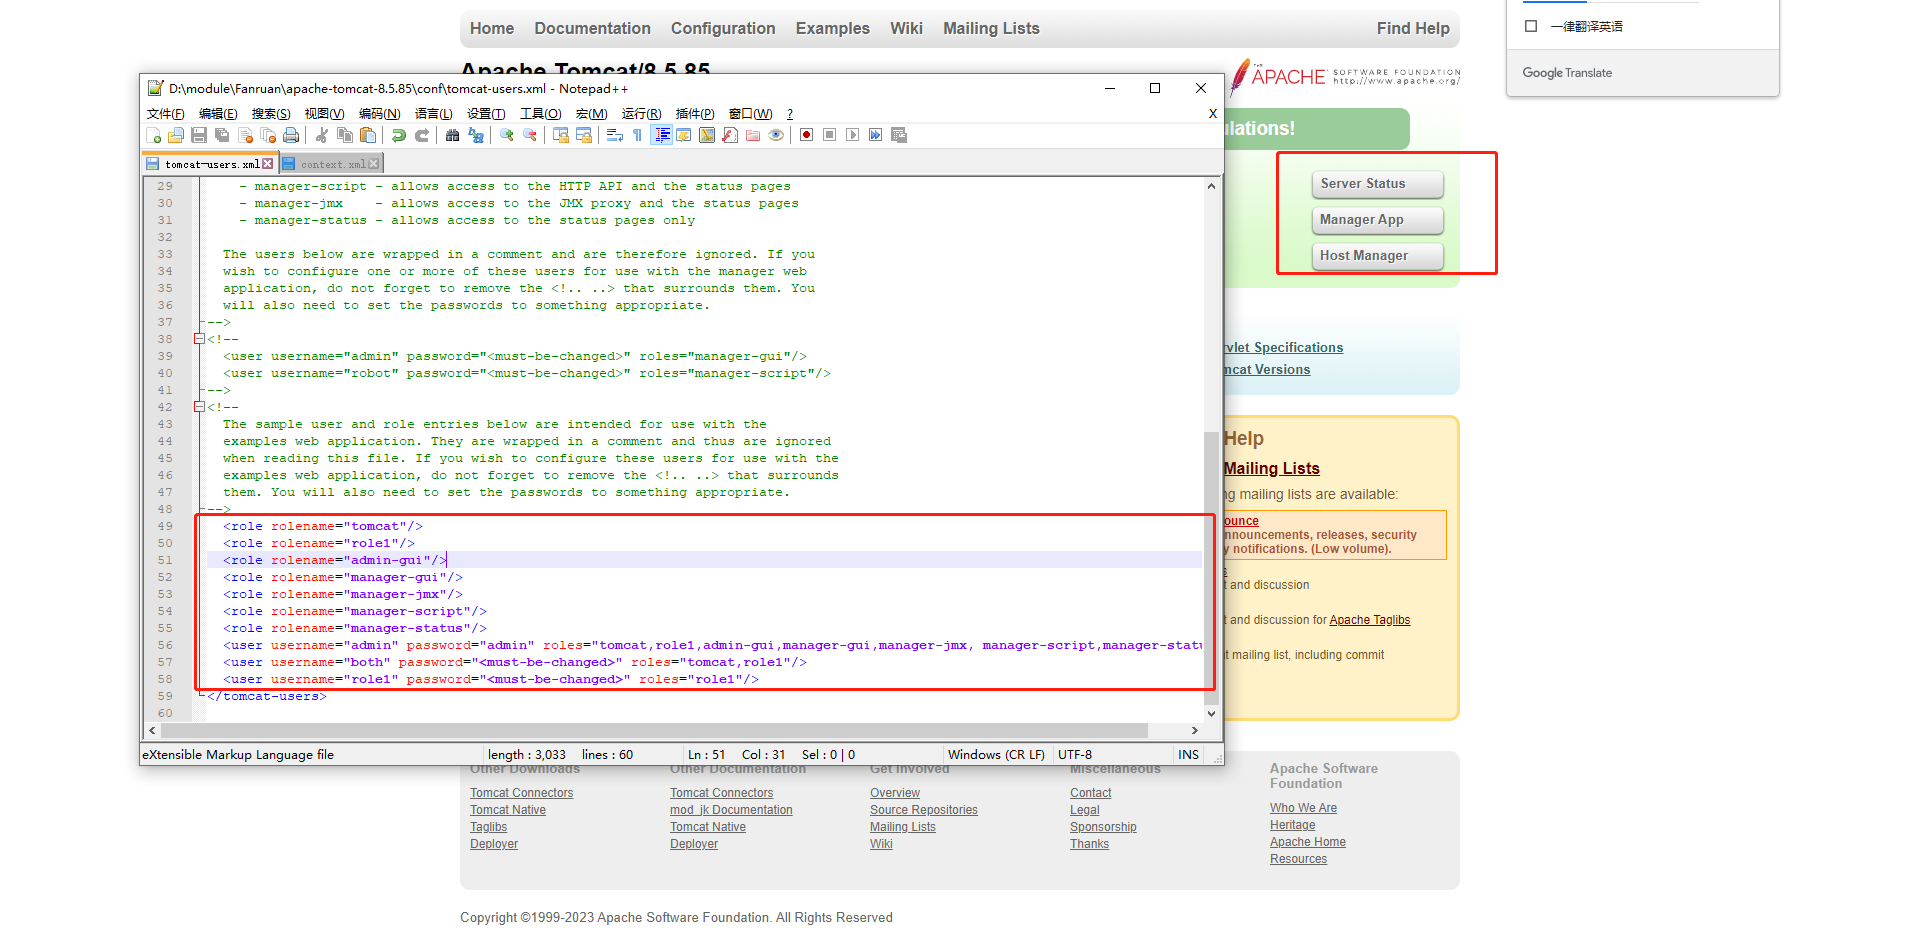Image resolution: width=1920 pixels, height=936 pixels.
Task: Click the Print icon in toolbar
Action: click(291, 135)
